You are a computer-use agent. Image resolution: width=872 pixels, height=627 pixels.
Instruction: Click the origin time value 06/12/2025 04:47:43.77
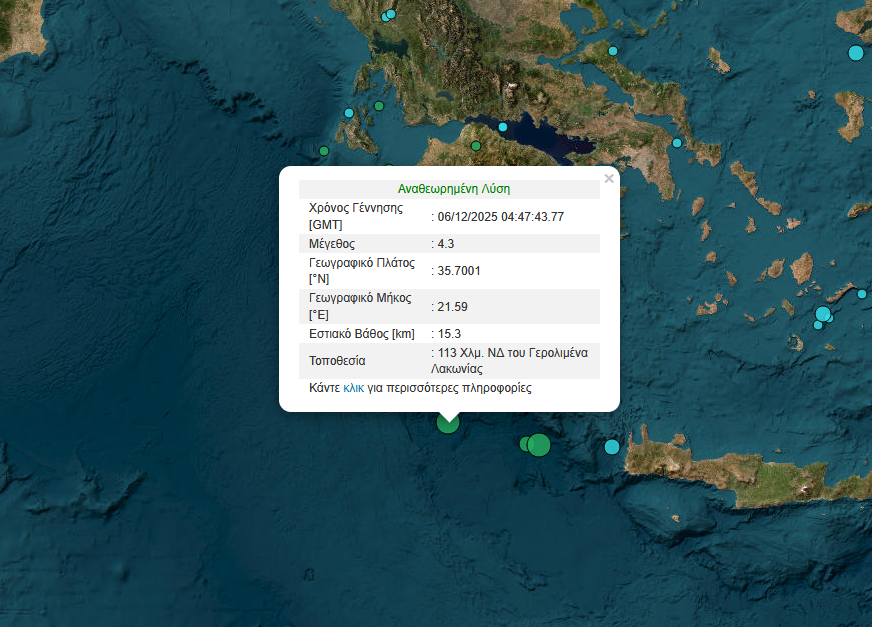(x=500, y=216)
